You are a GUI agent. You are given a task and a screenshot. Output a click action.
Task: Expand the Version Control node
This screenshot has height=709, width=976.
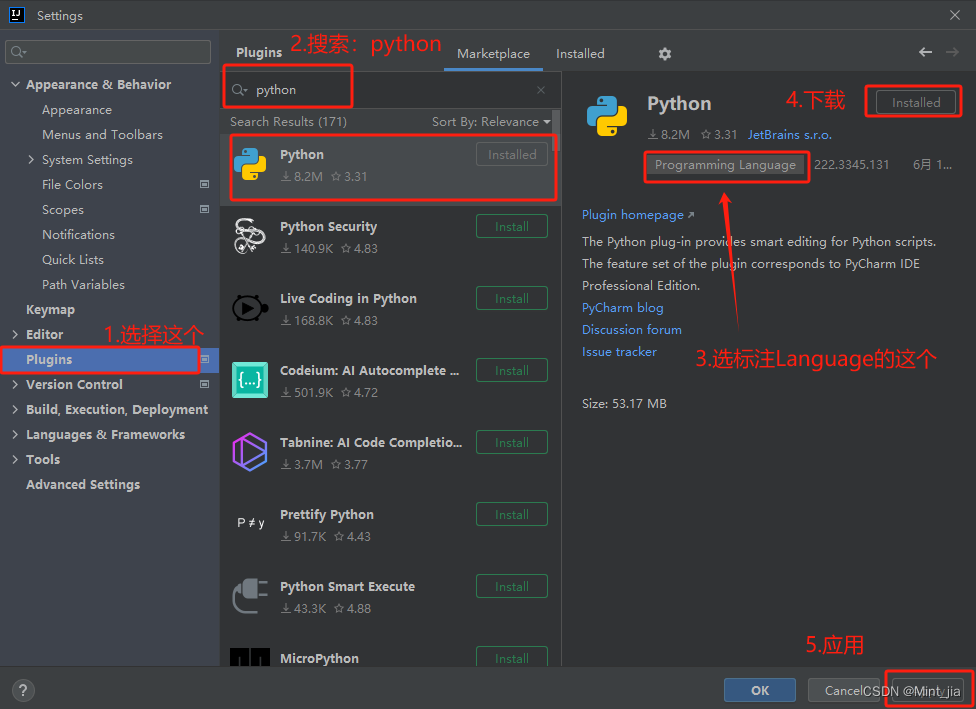(x=16, y=384)
